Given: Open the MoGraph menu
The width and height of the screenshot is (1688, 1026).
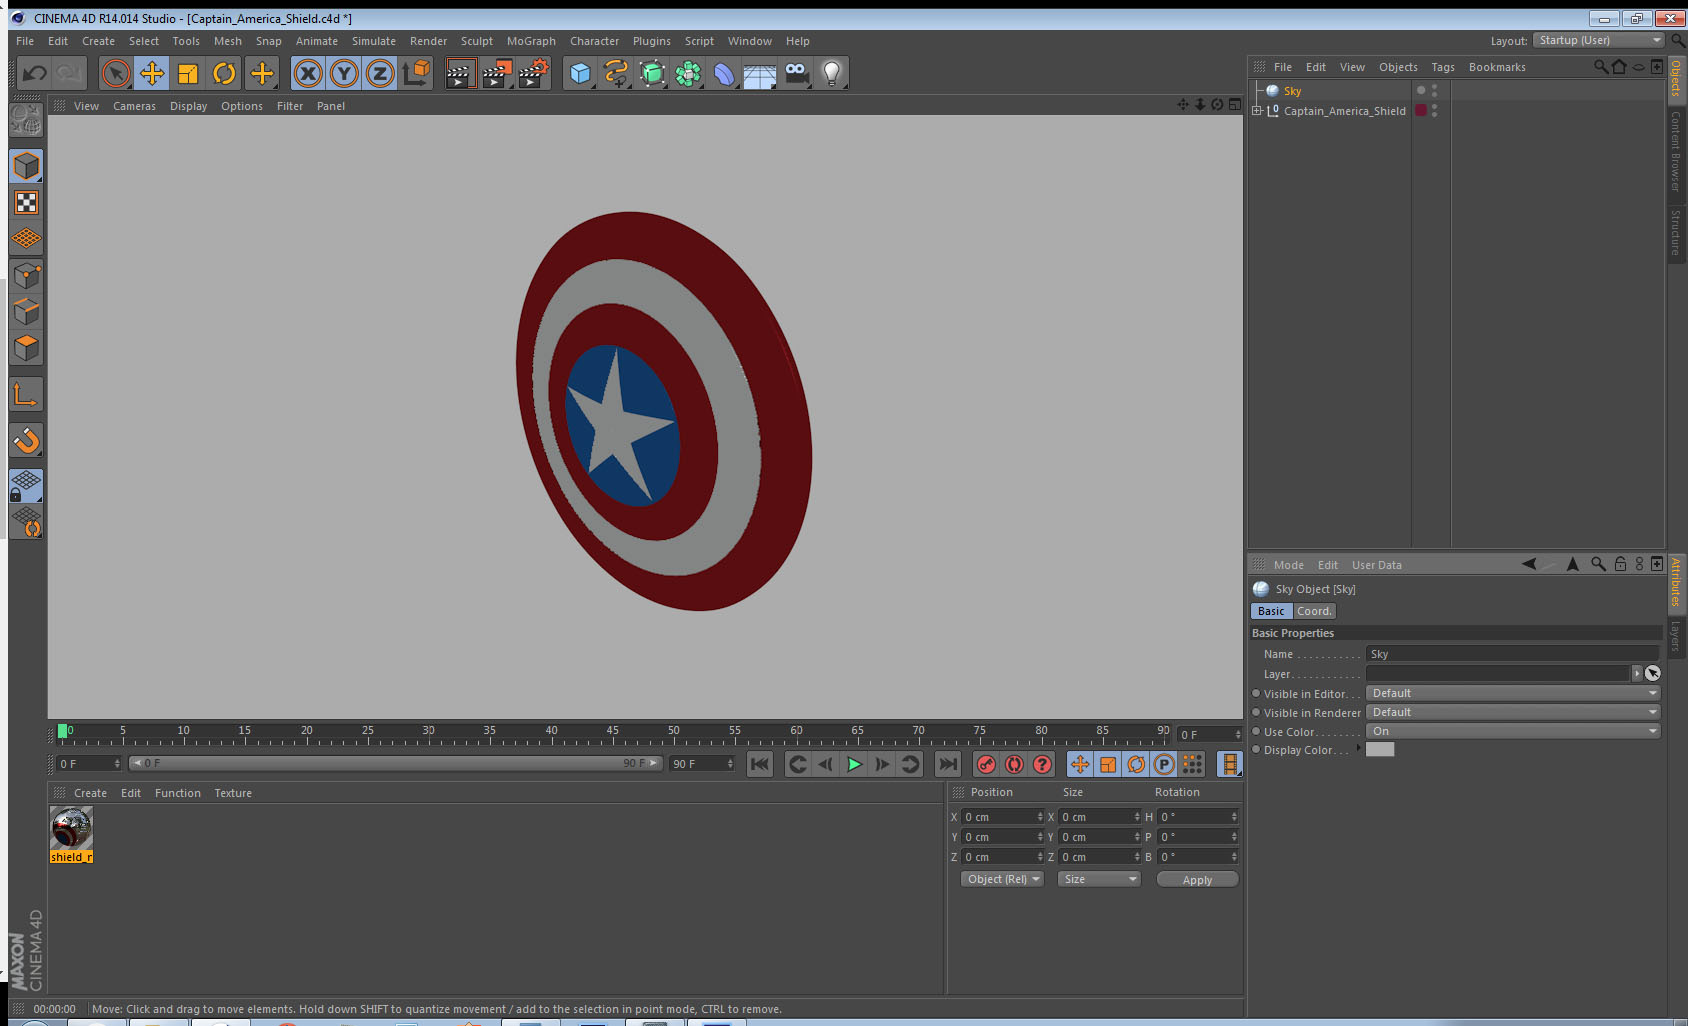Looking at the screenshot, I should [x=531, y=41].
